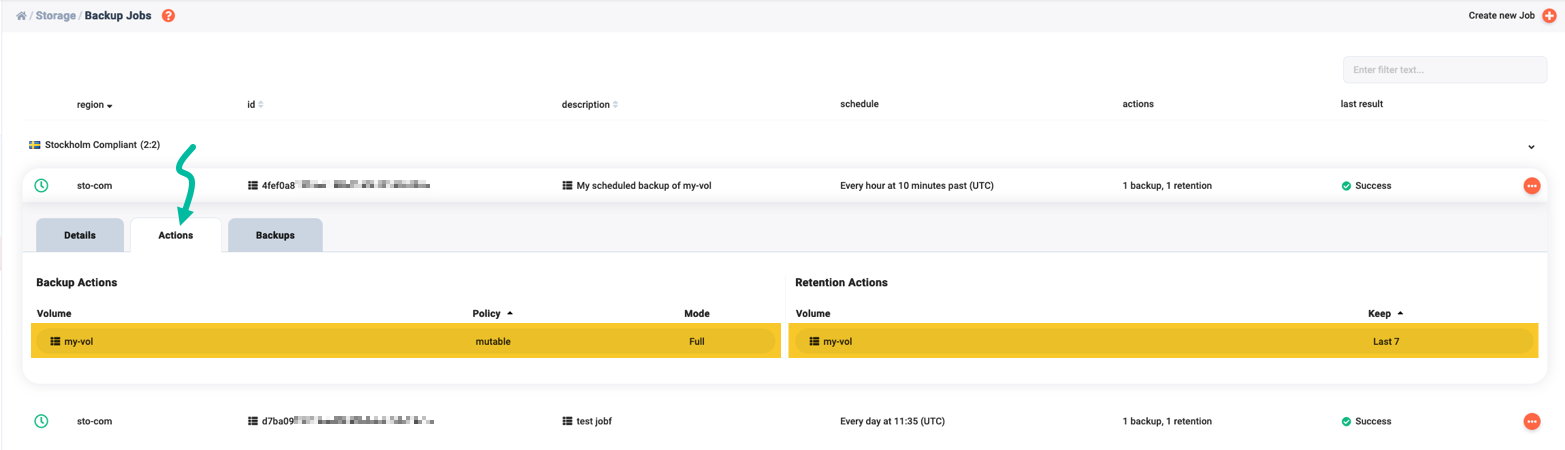Click the mutable policy cell
This screenshot has height=450, width=1565.
493,341
